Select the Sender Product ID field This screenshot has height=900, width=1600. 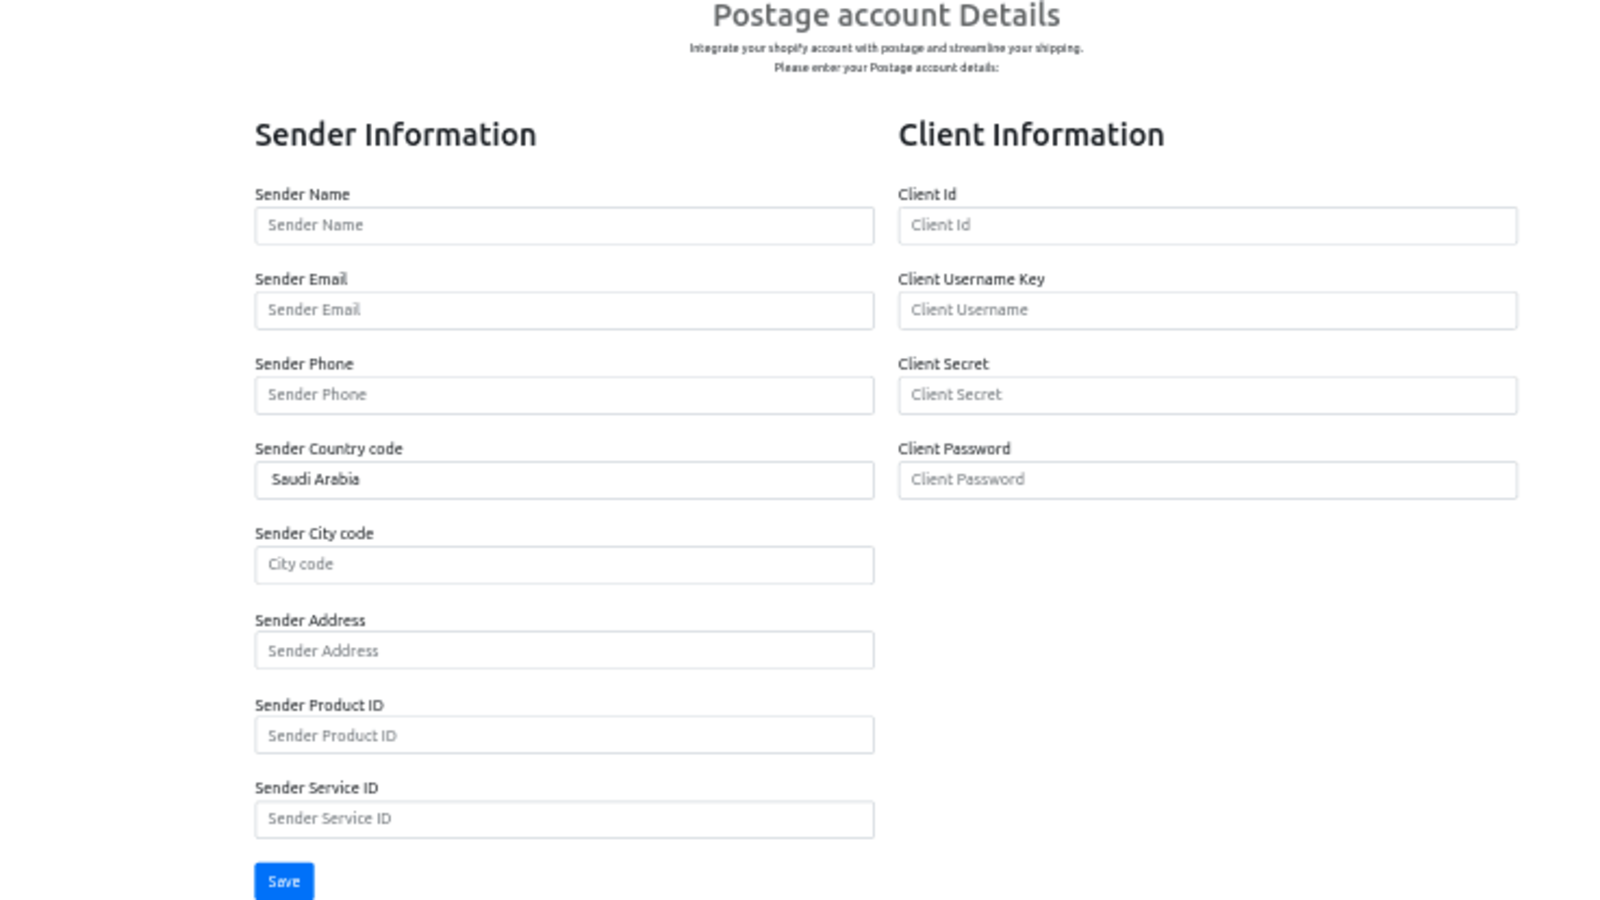point(564,735)
